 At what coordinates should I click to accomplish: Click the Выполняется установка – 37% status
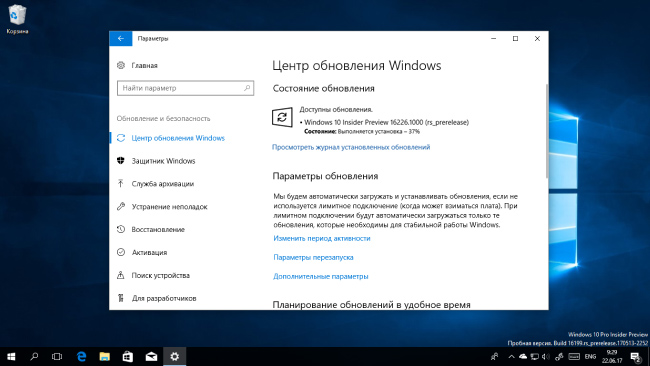(x=379, y=132)
